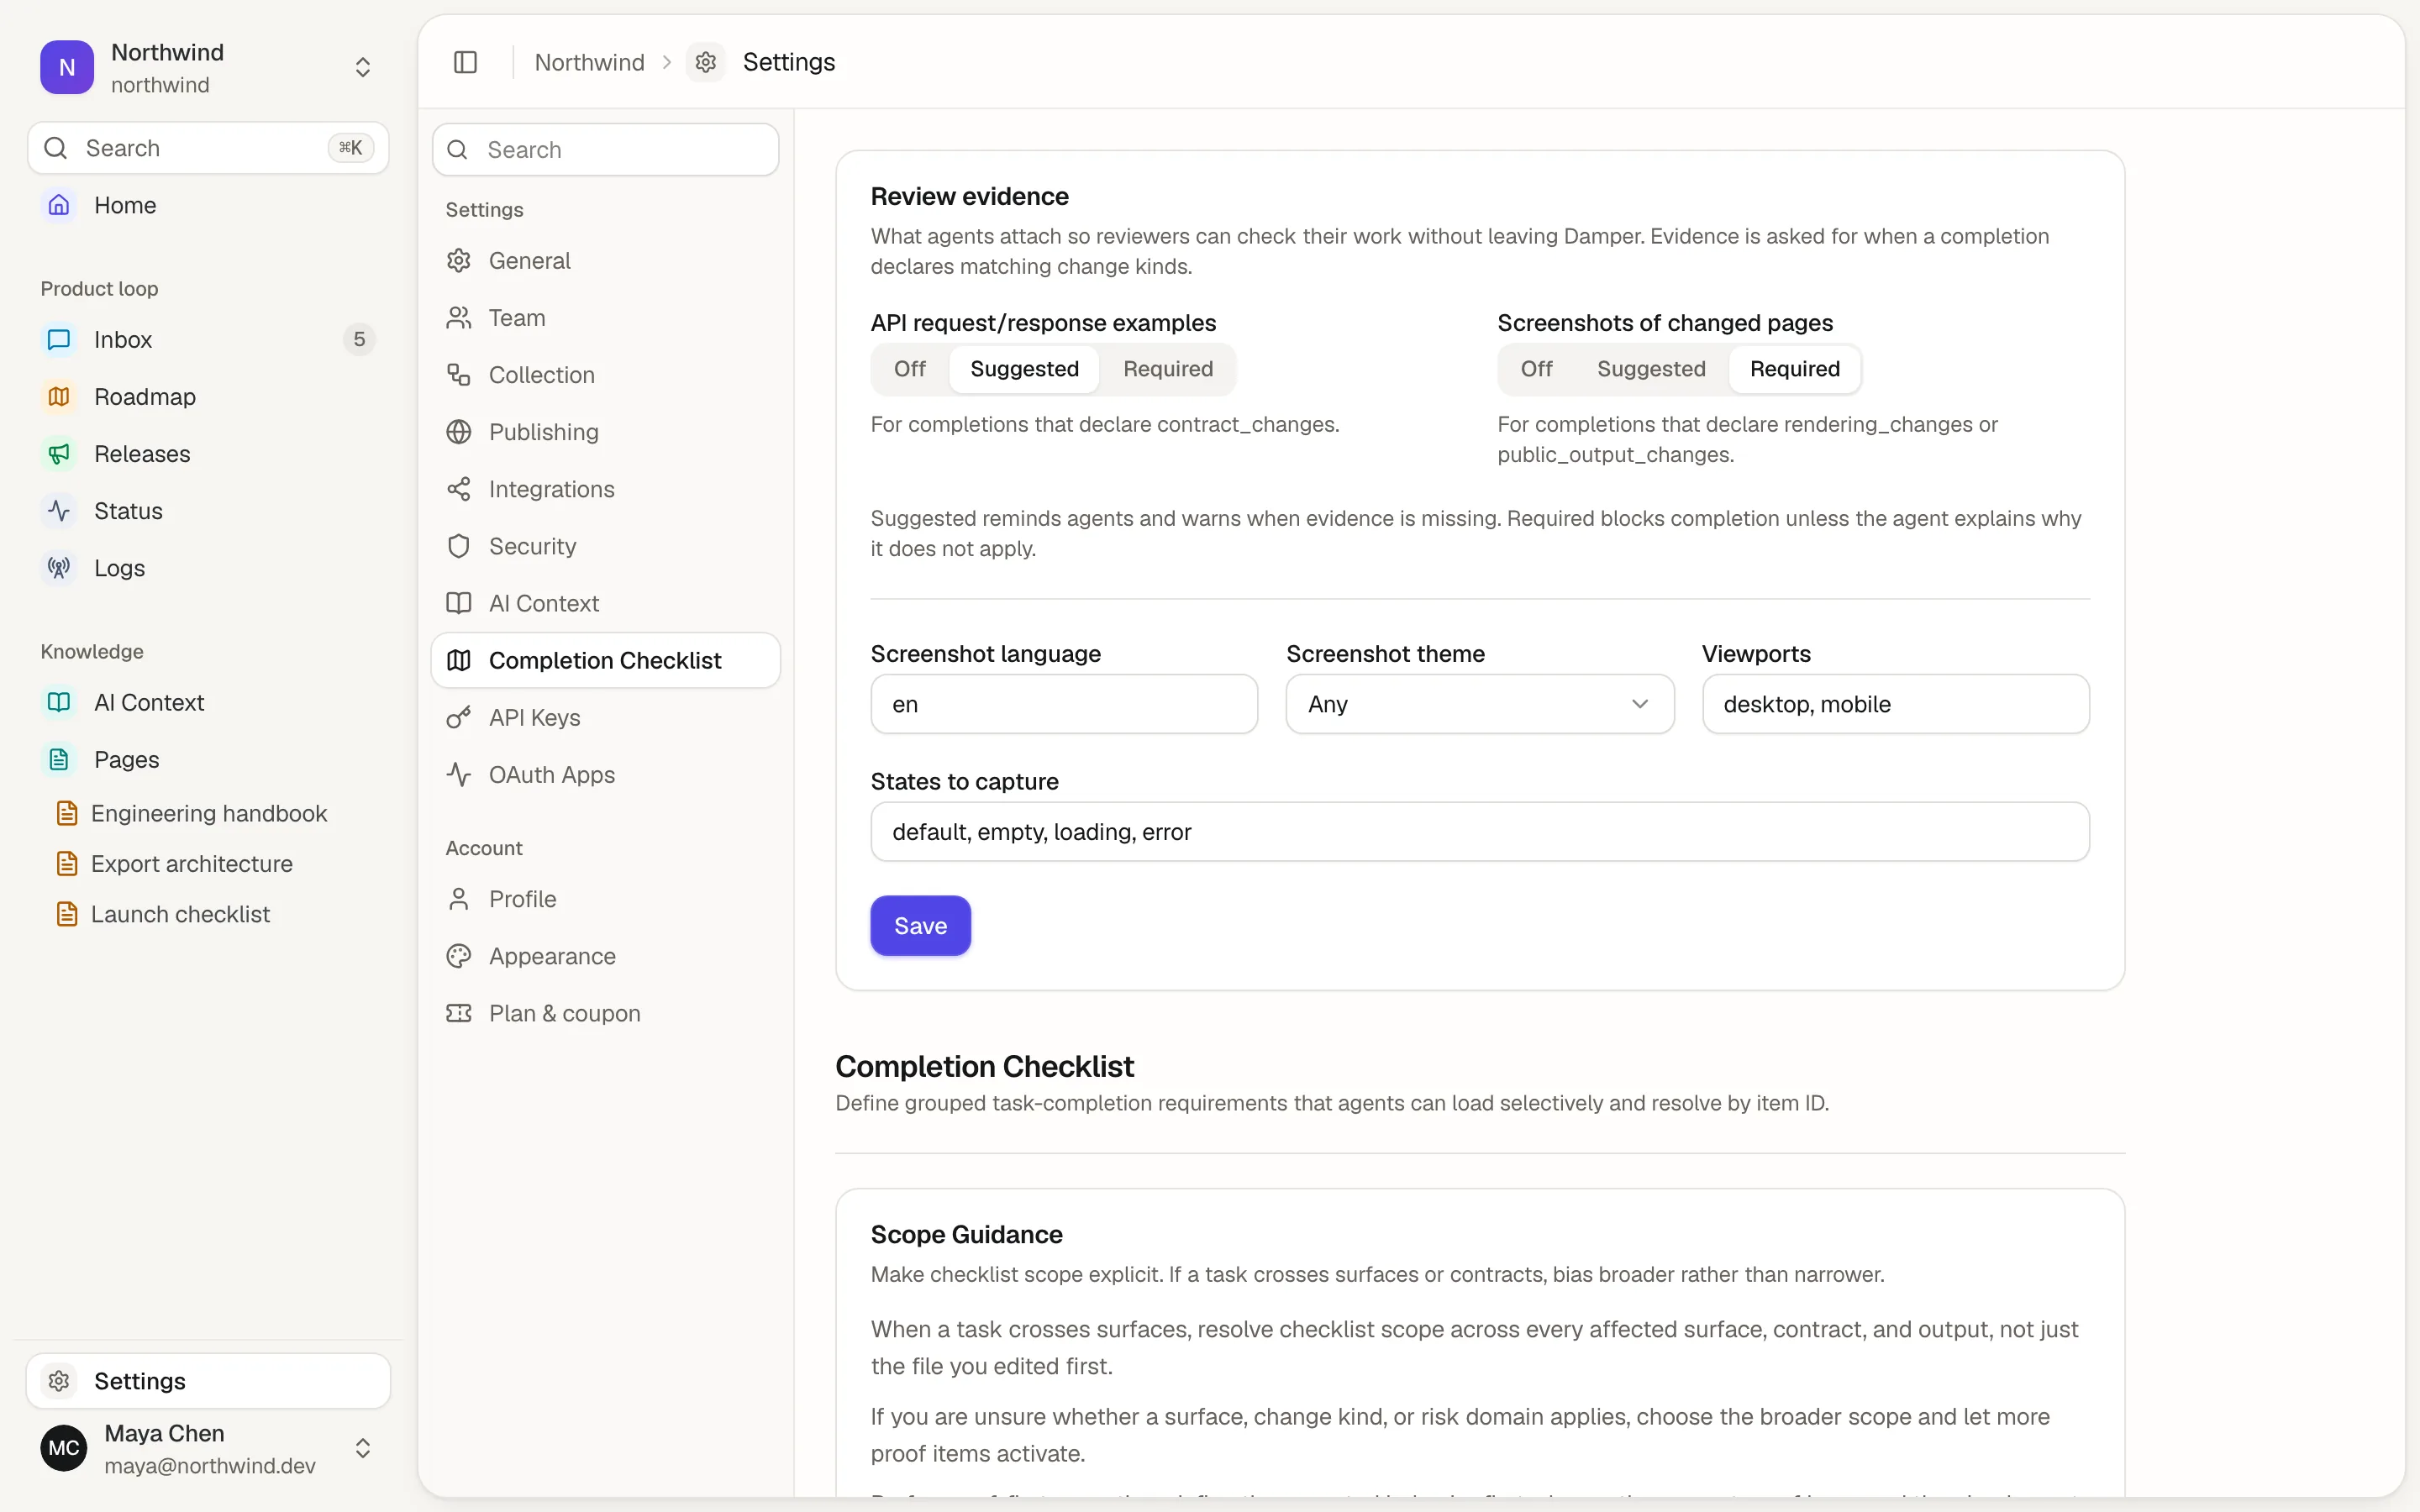
Task: Open the Engineering handbook page
Action: click(208, 813)
